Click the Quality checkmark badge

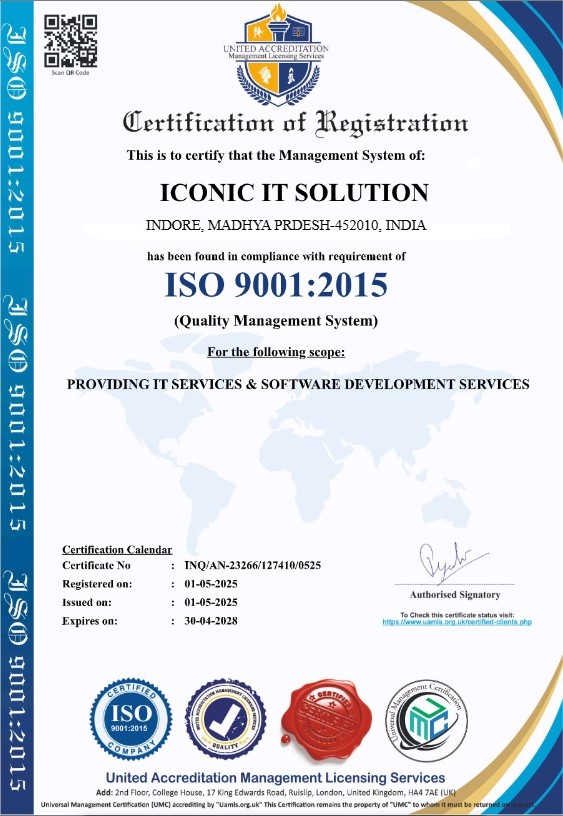coord(226,719)
